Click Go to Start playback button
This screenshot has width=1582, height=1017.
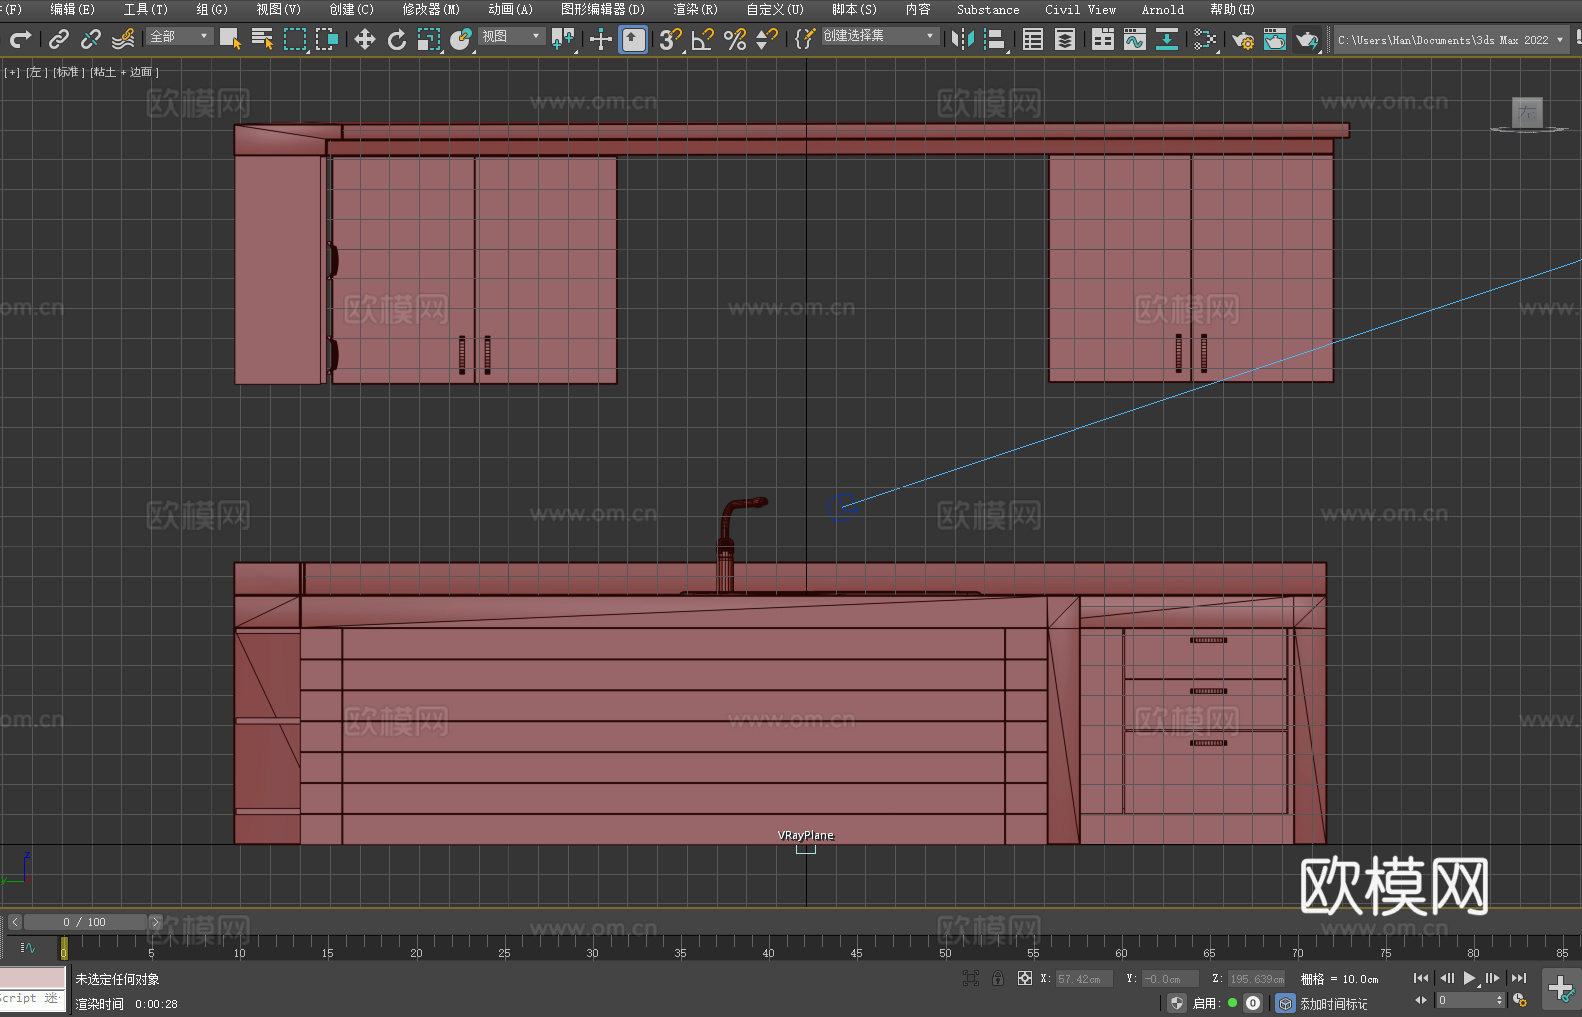1421,978
